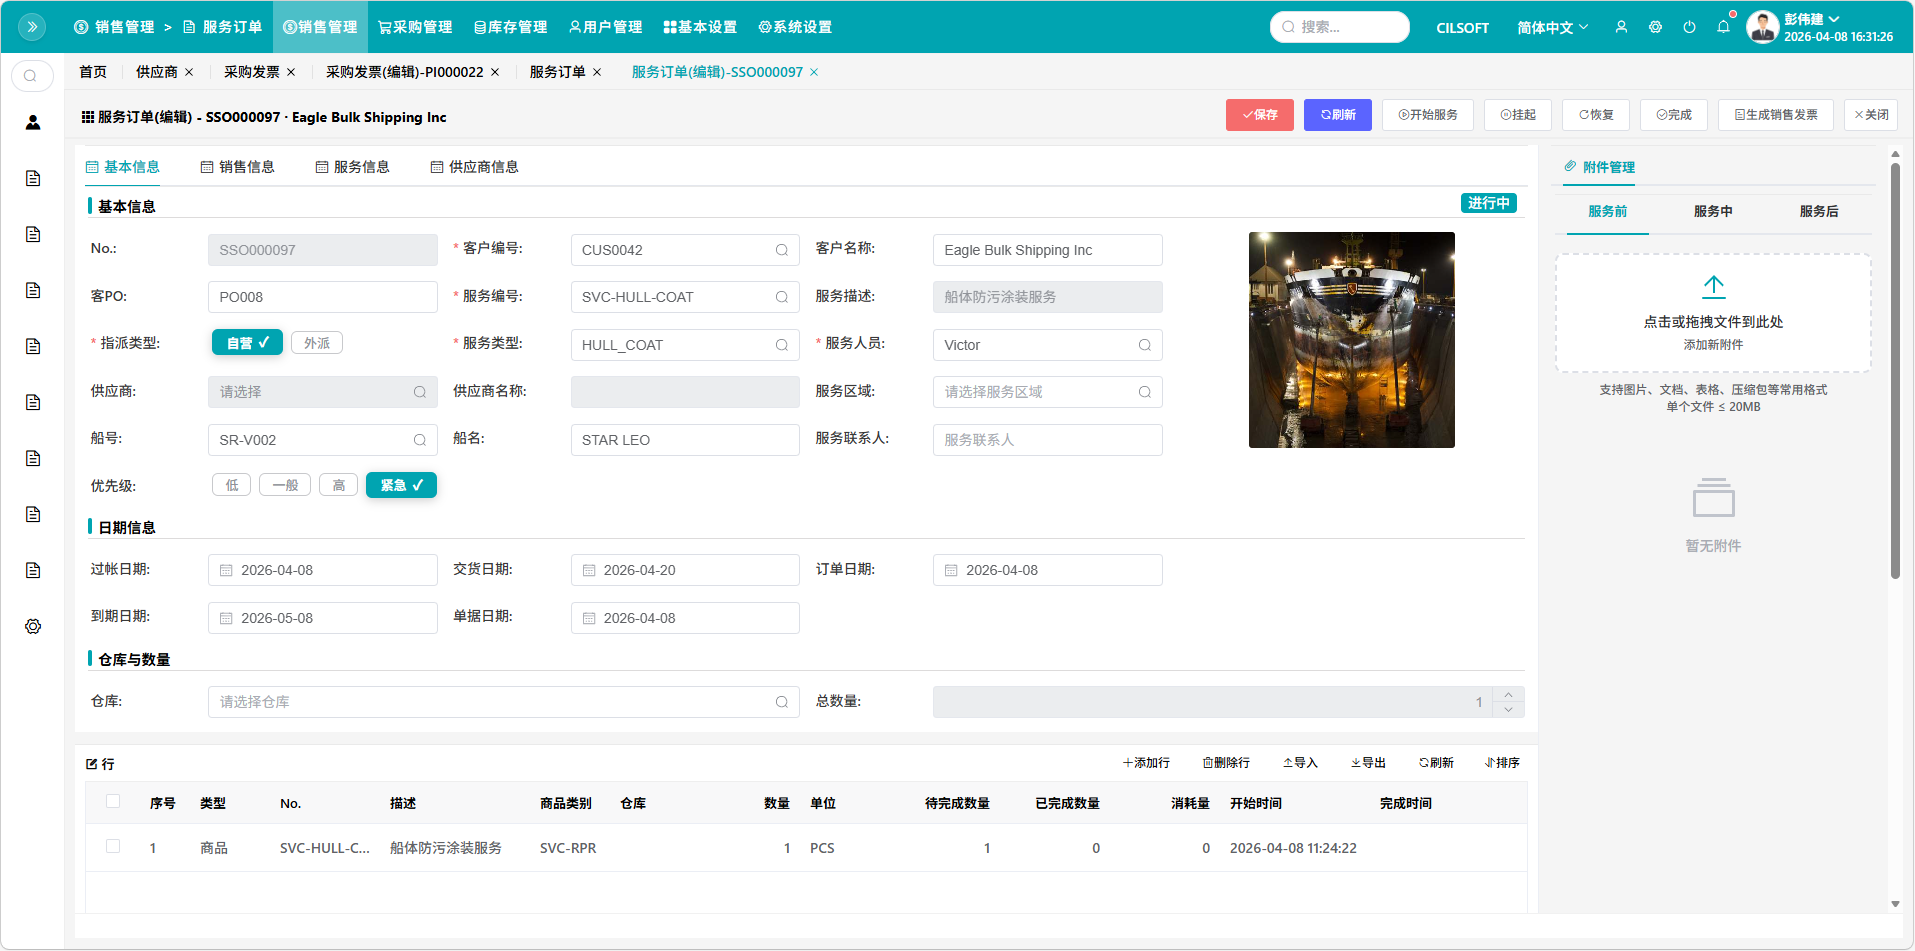Image resolution: width=1915 pixels, height=951 pixels.
Task: Click the power icon in header
Action: point(1689,27)
